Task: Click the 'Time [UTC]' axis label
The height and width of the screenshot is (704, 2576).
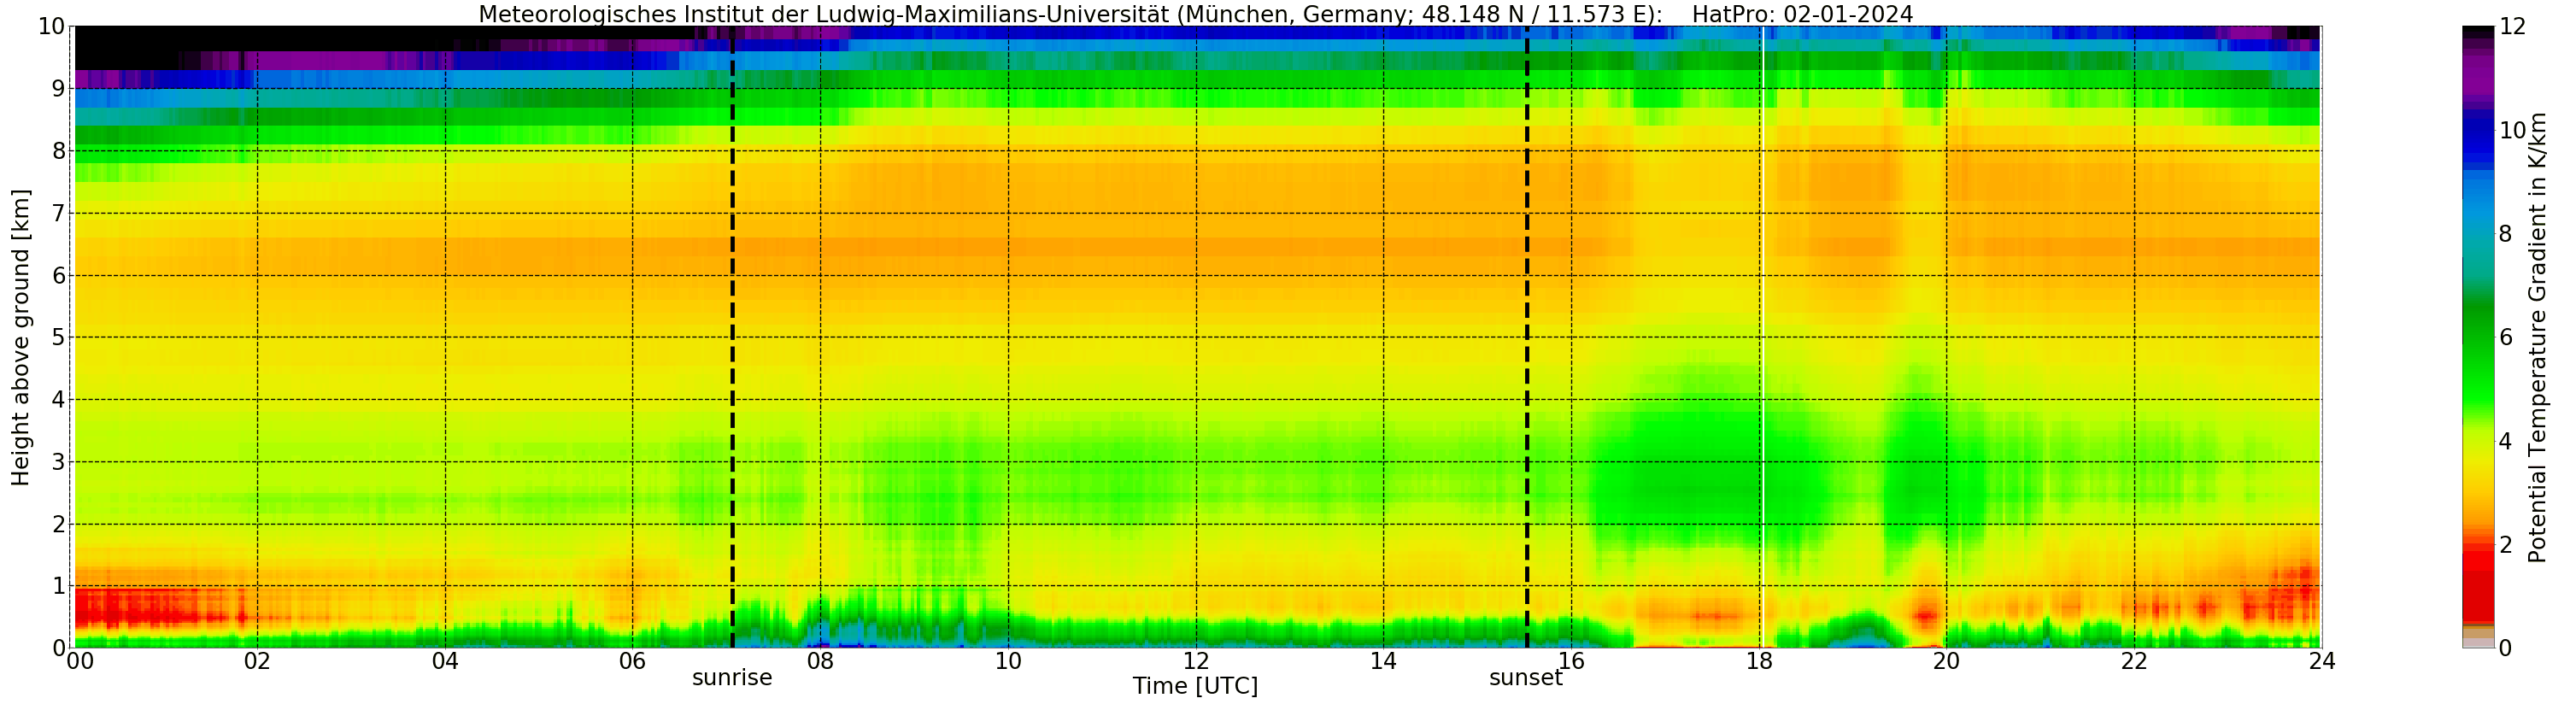Action: click(x=1195, y=686)
